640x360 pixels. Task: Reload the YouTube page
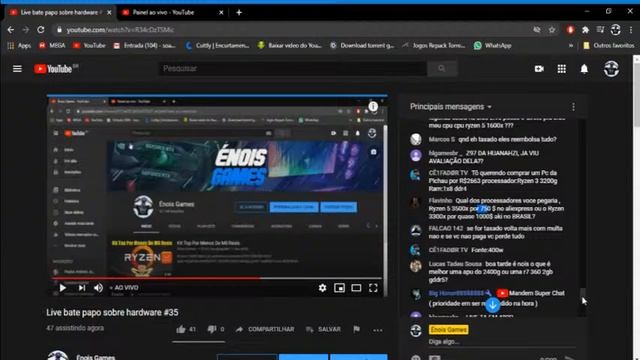[41, 30]
